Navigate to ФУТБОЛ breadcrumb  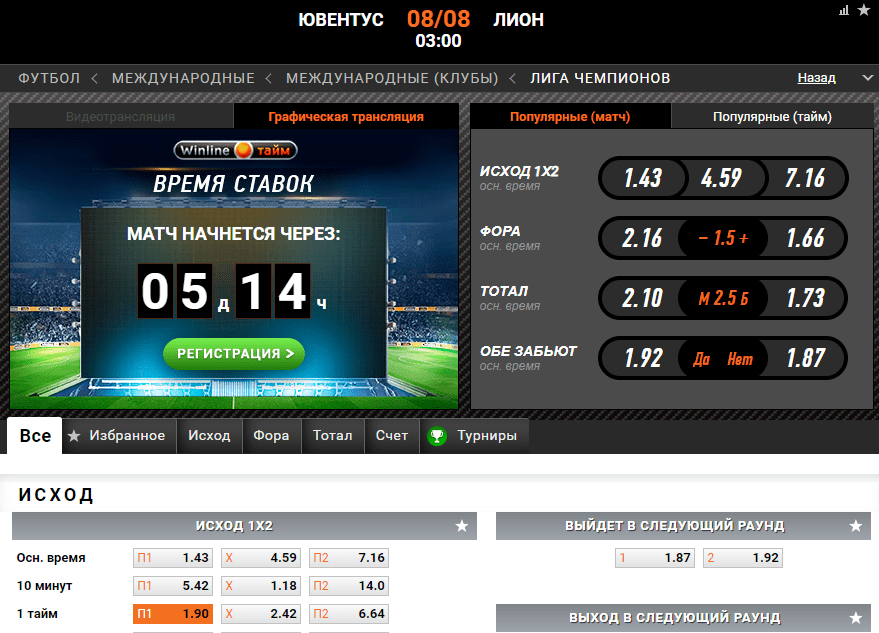click(x=49, y=78)
